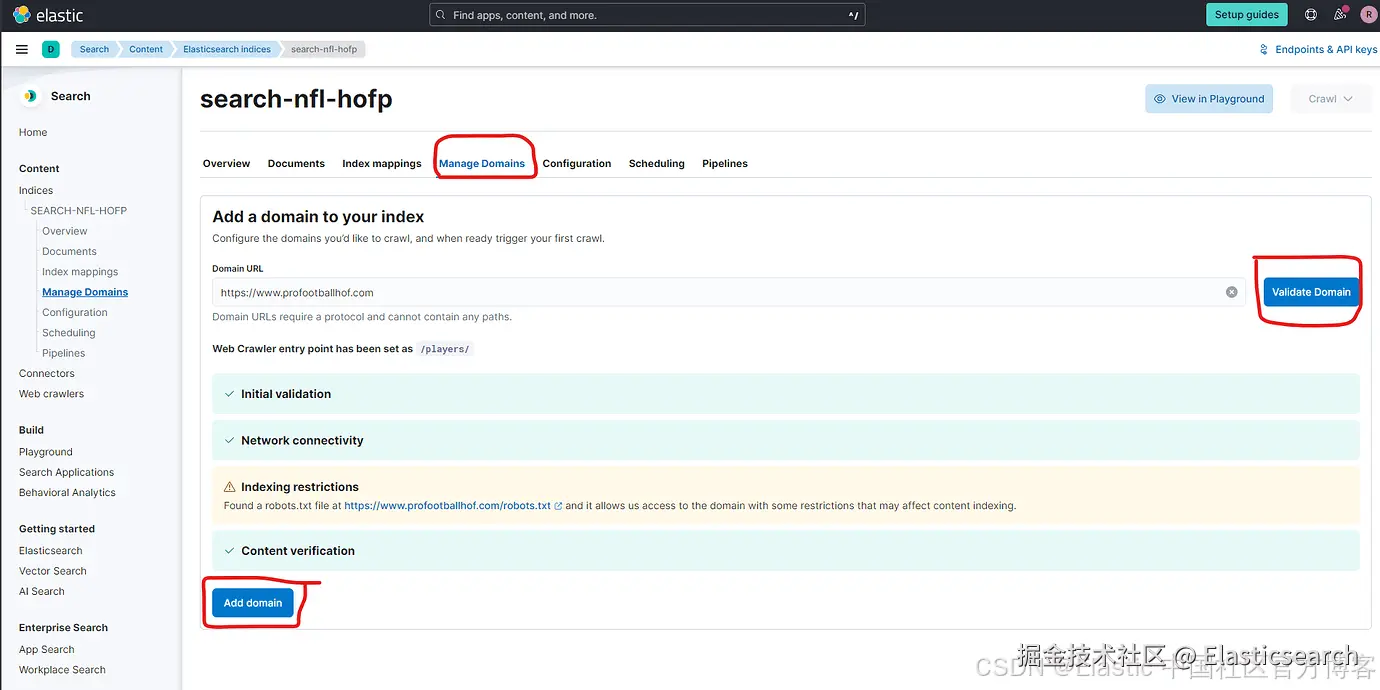
Task: Select SEARCH-NFL-HOFP in the sidebar
Action: [x=79, y=211]
